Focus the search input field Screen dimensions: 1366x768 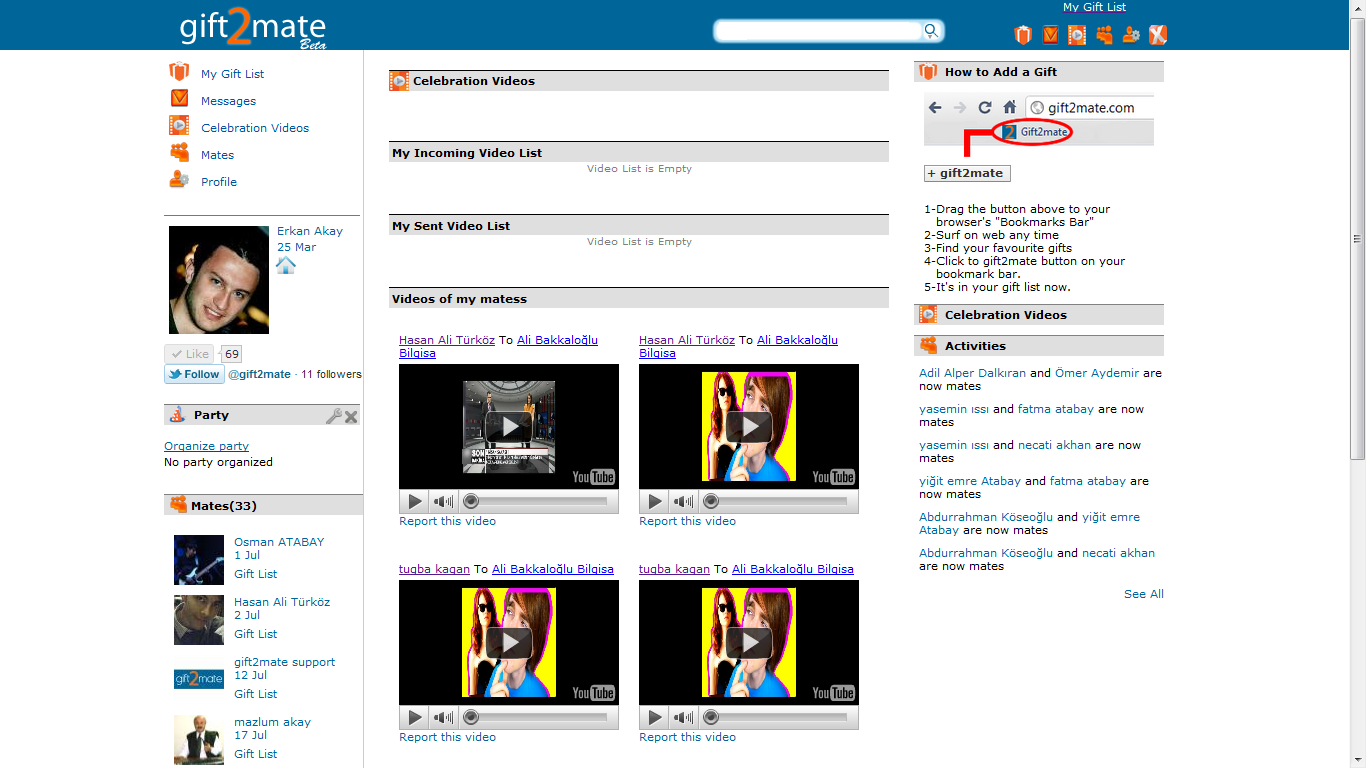tap(819, 31)
